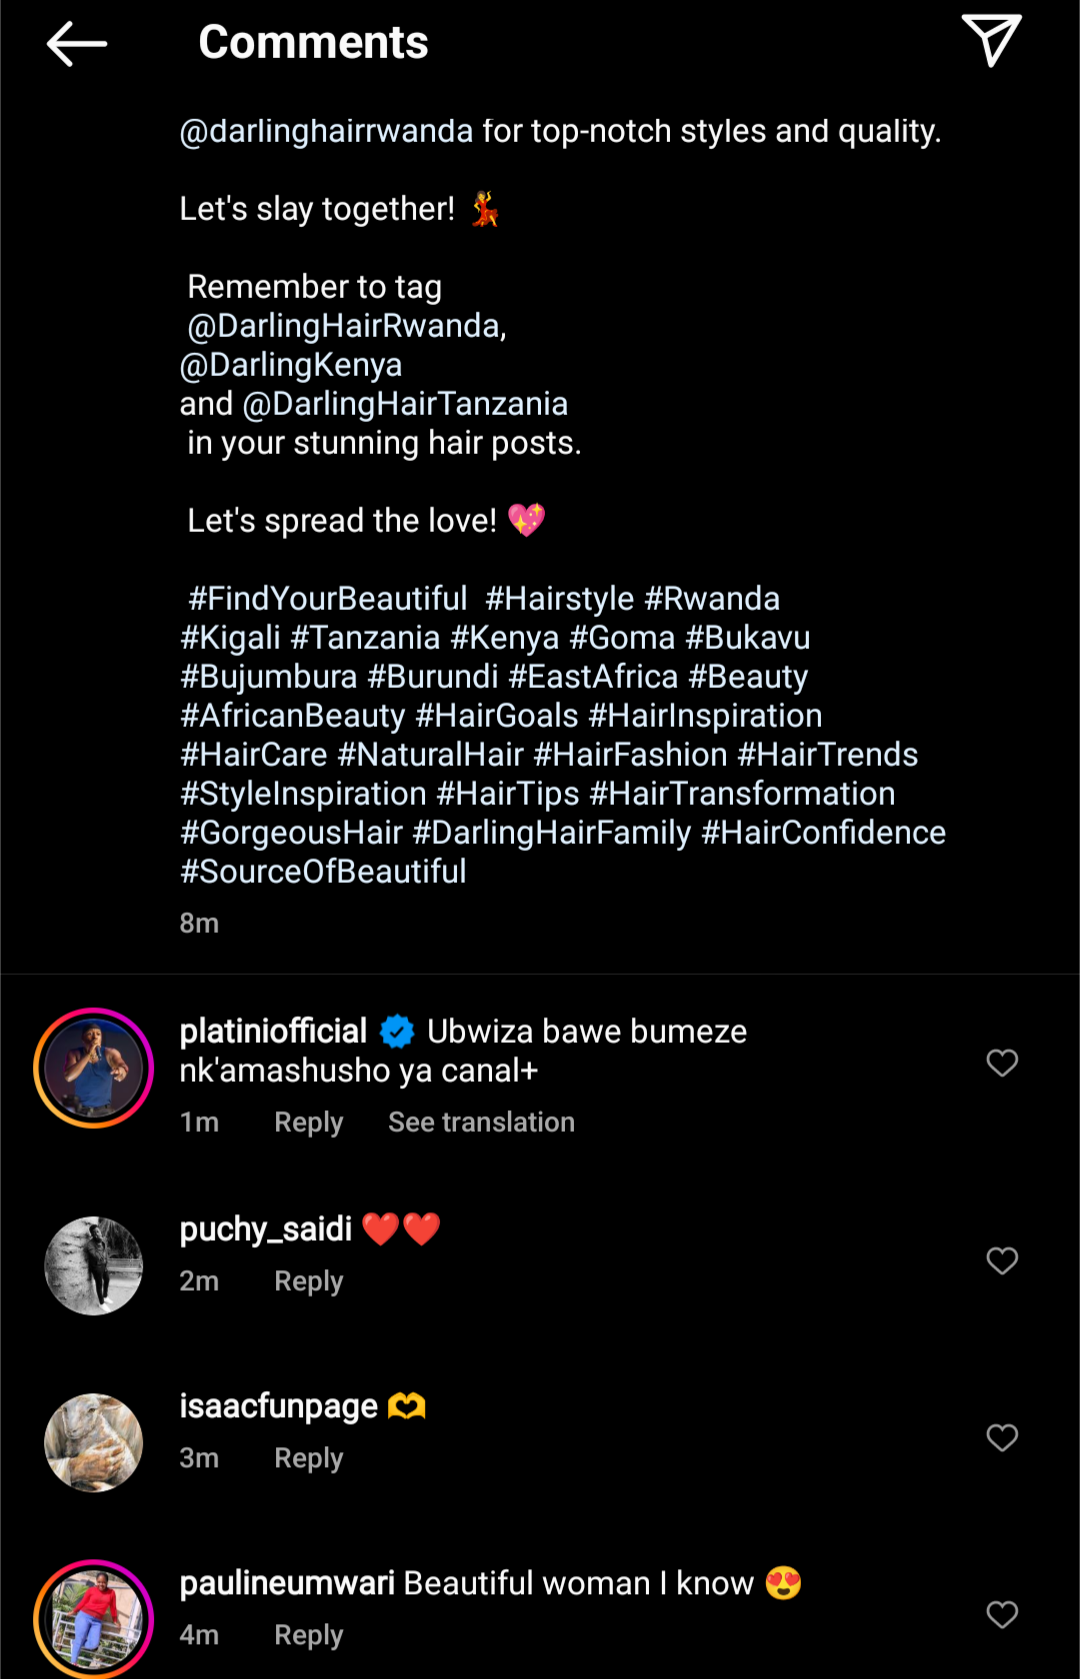Open isaacfunpage's profile avatar
1080x1679 pixels.
tap(94, 1442)
